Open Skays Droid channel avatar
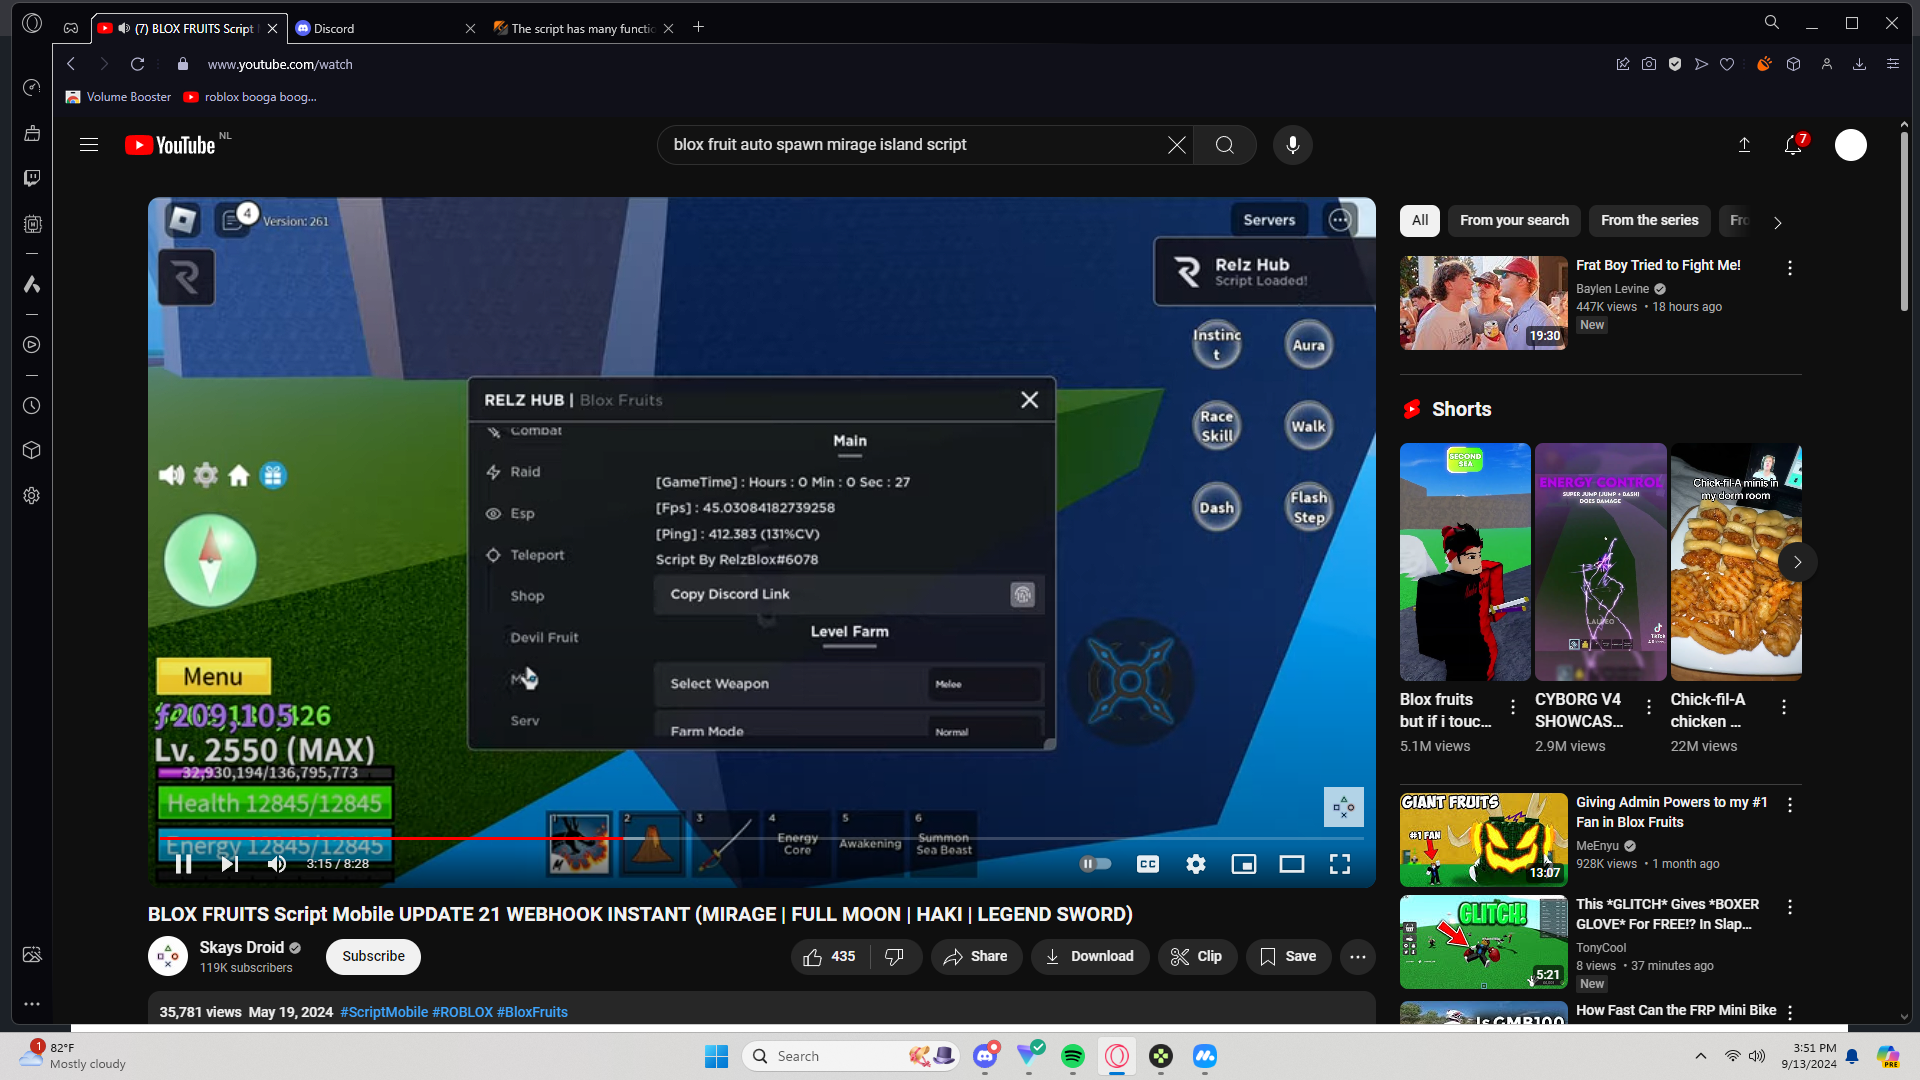The width and height of the screenshot is (1920, 1080). (168, 957)
